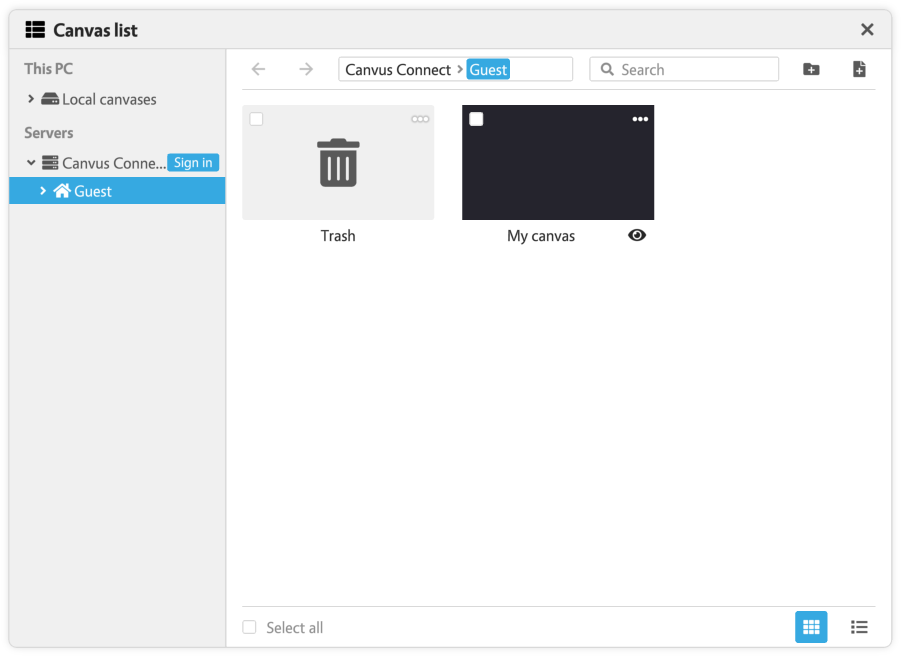Switch to grid view

(x=811, y=627)
